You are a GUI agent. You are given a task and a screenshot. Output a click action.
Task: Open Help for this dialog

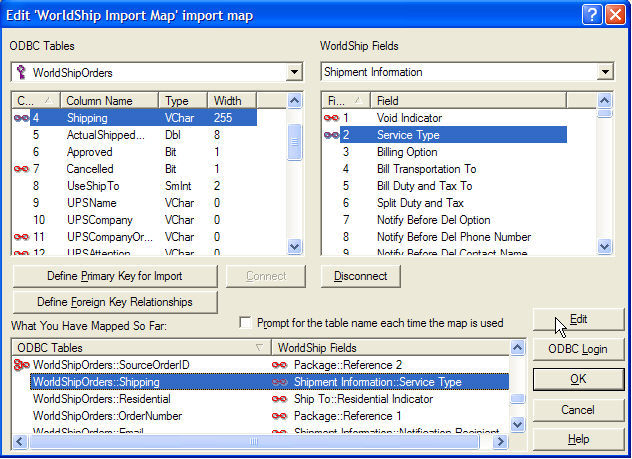578,439
